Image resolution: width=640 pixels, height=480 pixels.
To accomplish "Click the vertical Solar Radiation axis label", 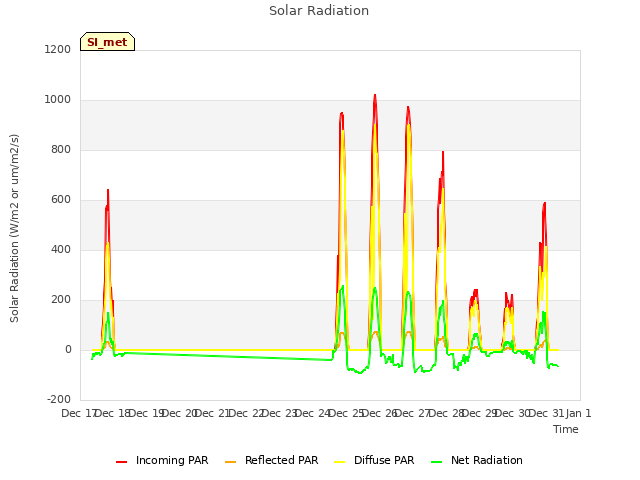I will [x=14, y=228].
